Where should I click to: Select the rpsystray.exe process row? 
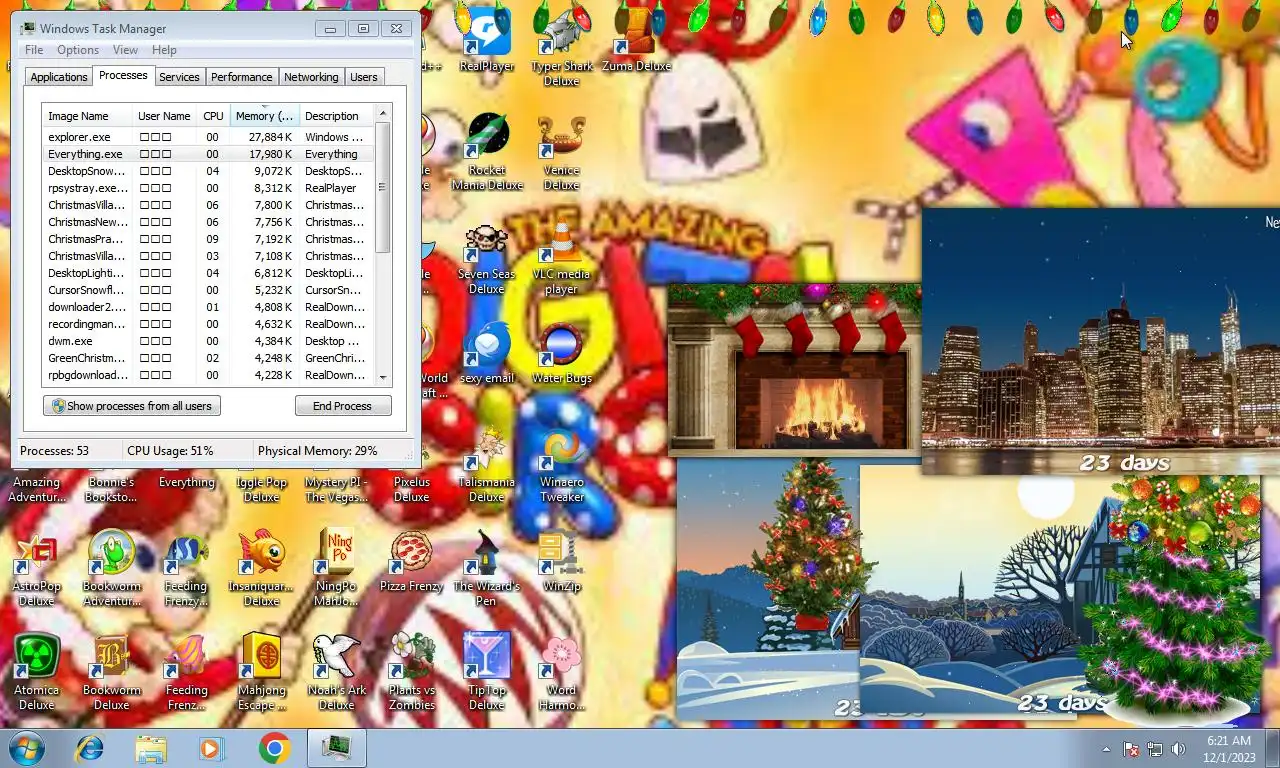click(x=208, y=188)
